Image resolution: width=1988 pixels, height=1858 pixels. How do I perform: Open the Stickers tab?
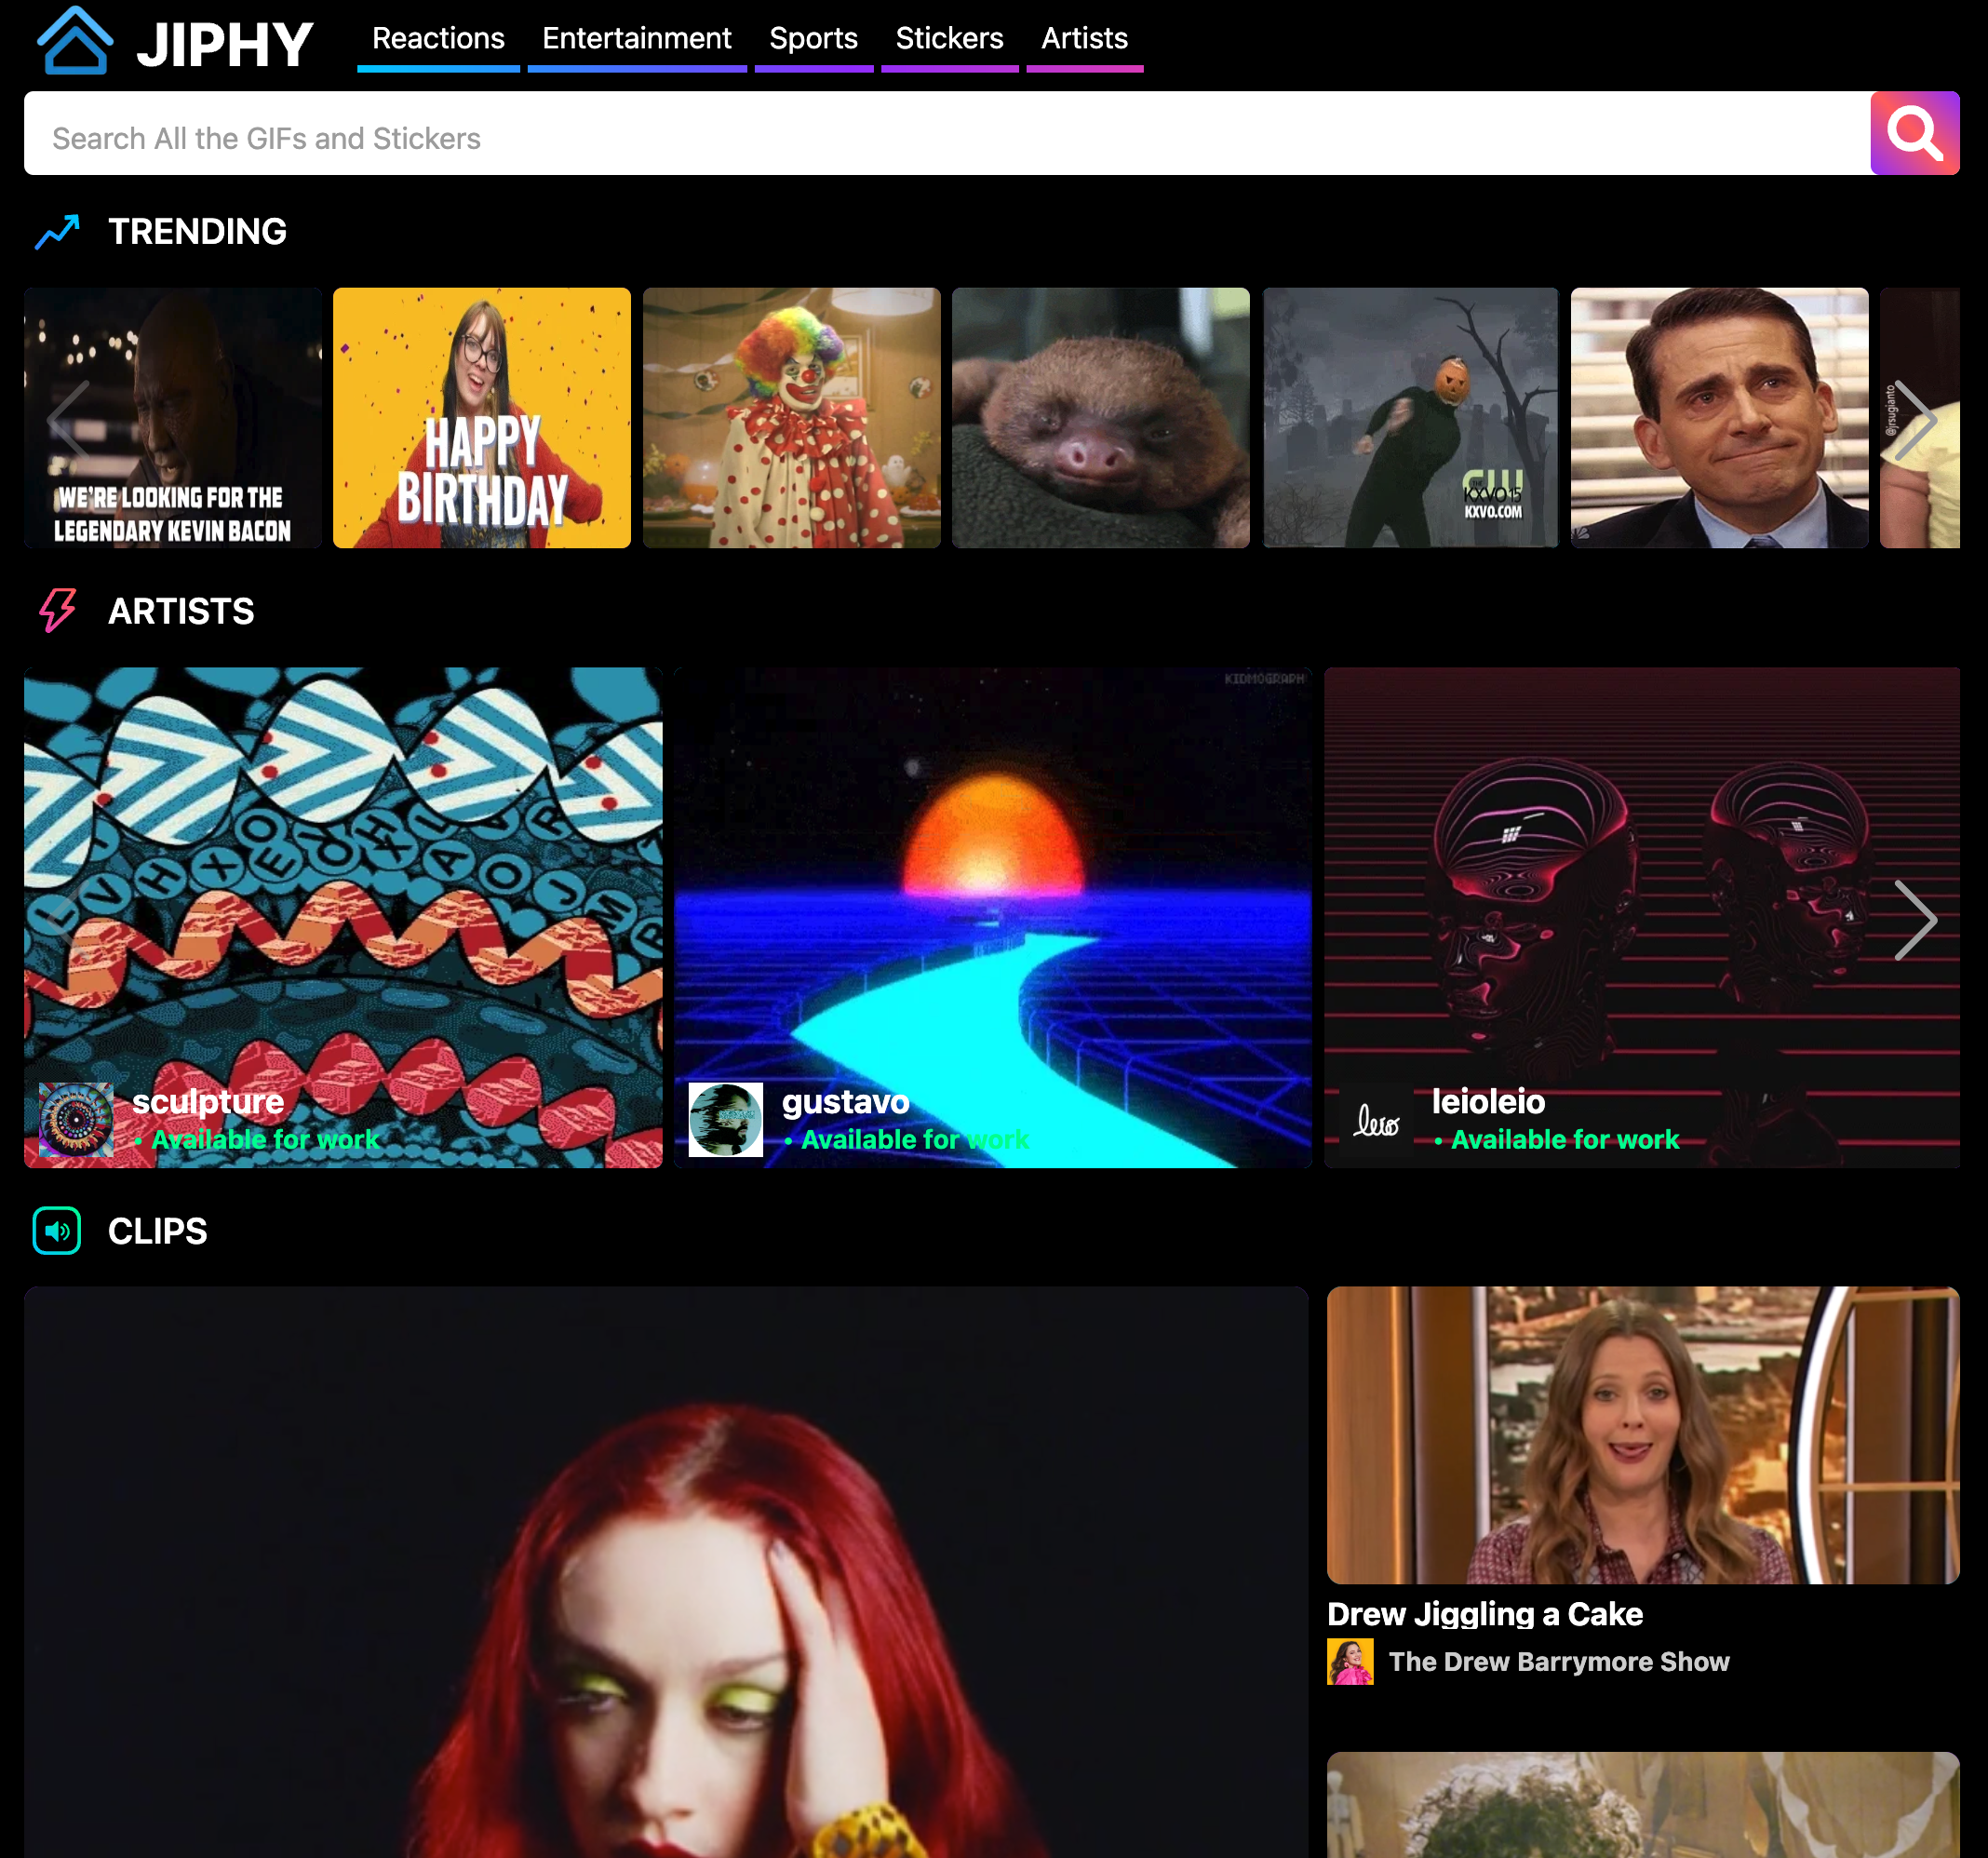(948, 39)
